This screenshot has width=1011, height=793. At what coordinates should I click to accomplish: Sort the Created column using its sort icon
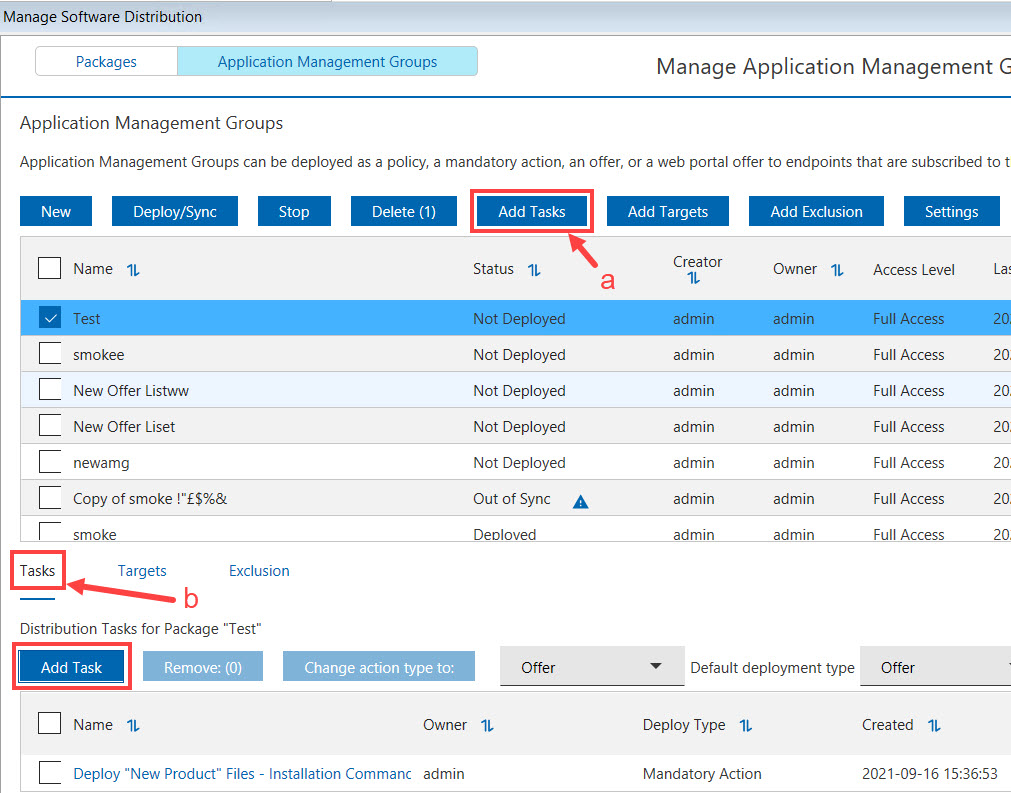pos(934,725)
